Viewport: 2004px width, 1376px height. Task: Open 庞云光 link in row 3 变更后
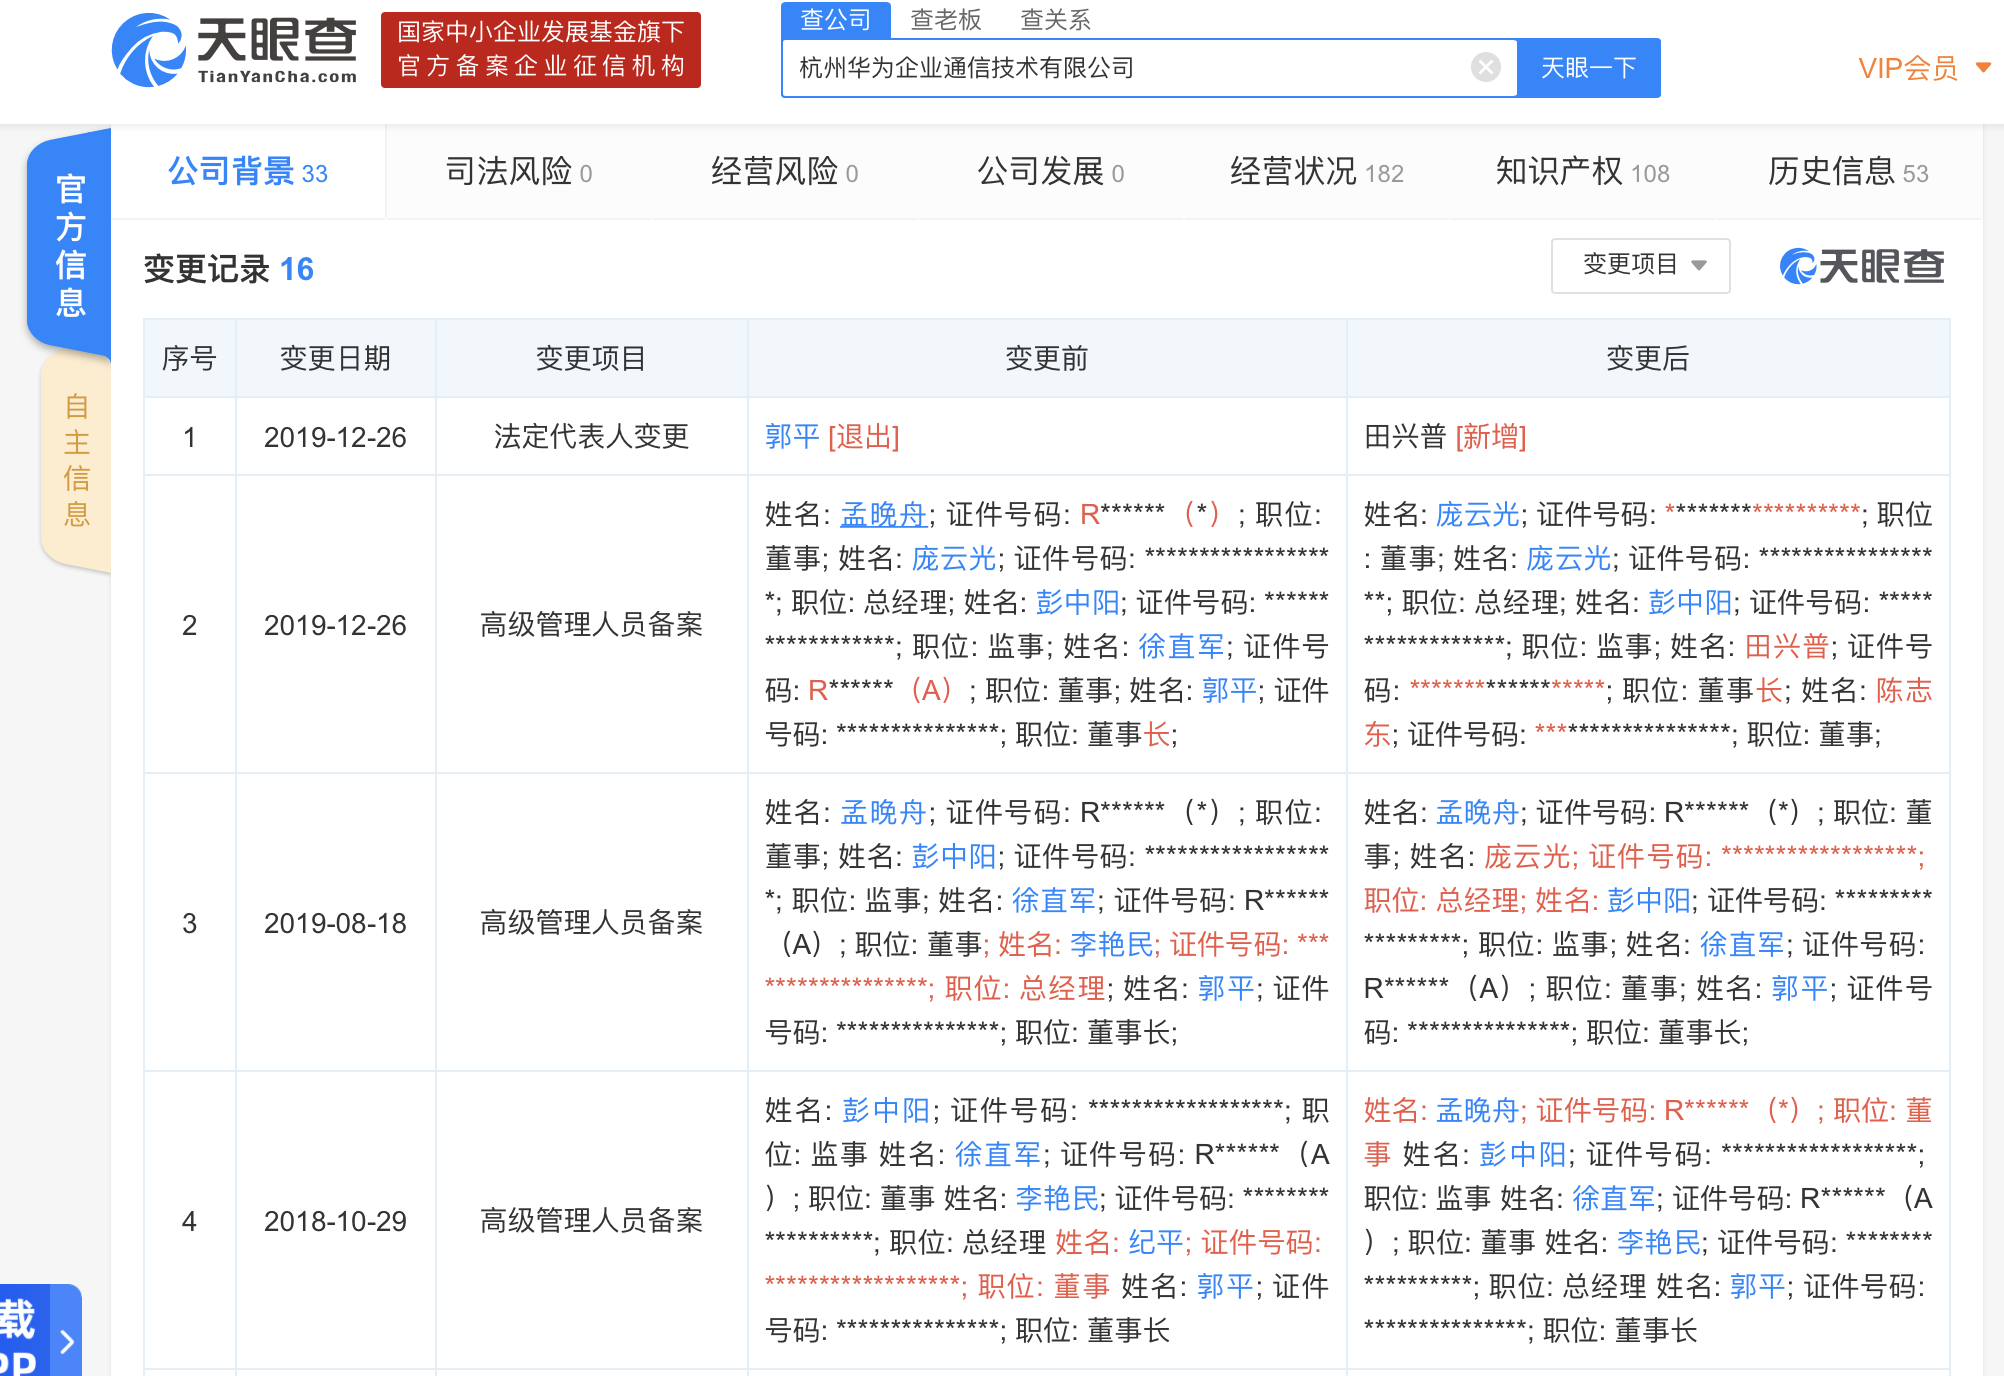pos(1526,857)
